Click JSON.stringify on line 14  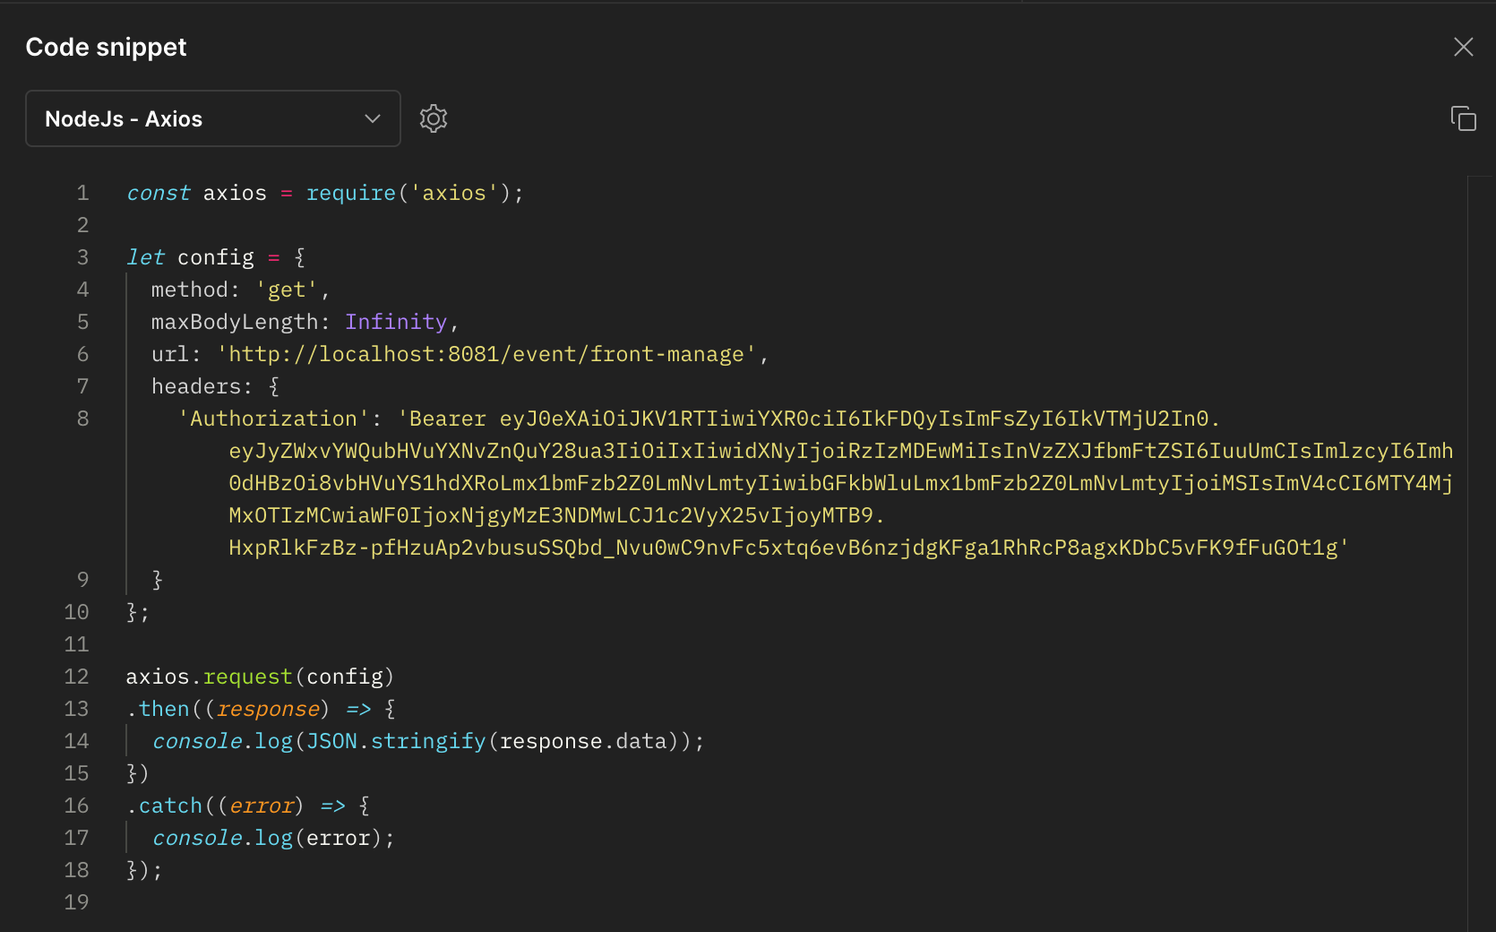pos(396,741)
